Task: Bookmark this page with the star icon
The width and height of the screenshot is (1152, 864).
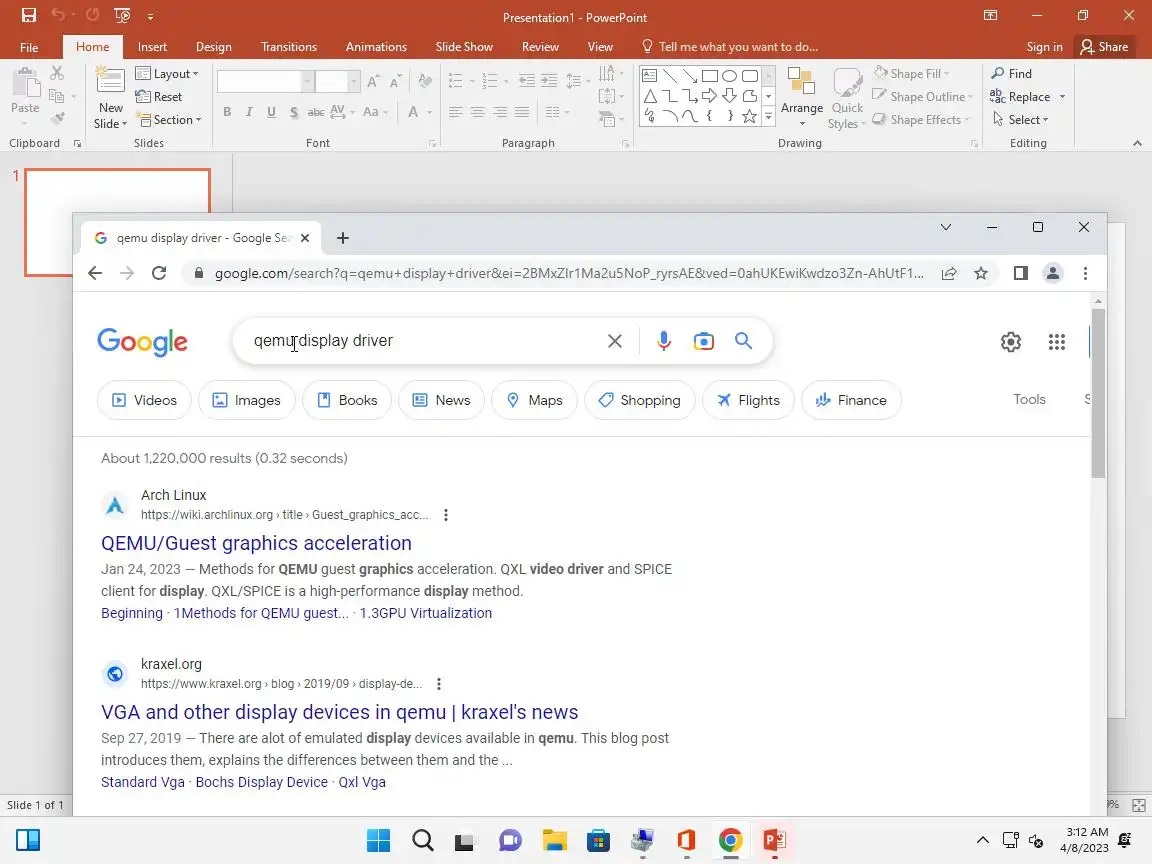Action: click(981, 273)
